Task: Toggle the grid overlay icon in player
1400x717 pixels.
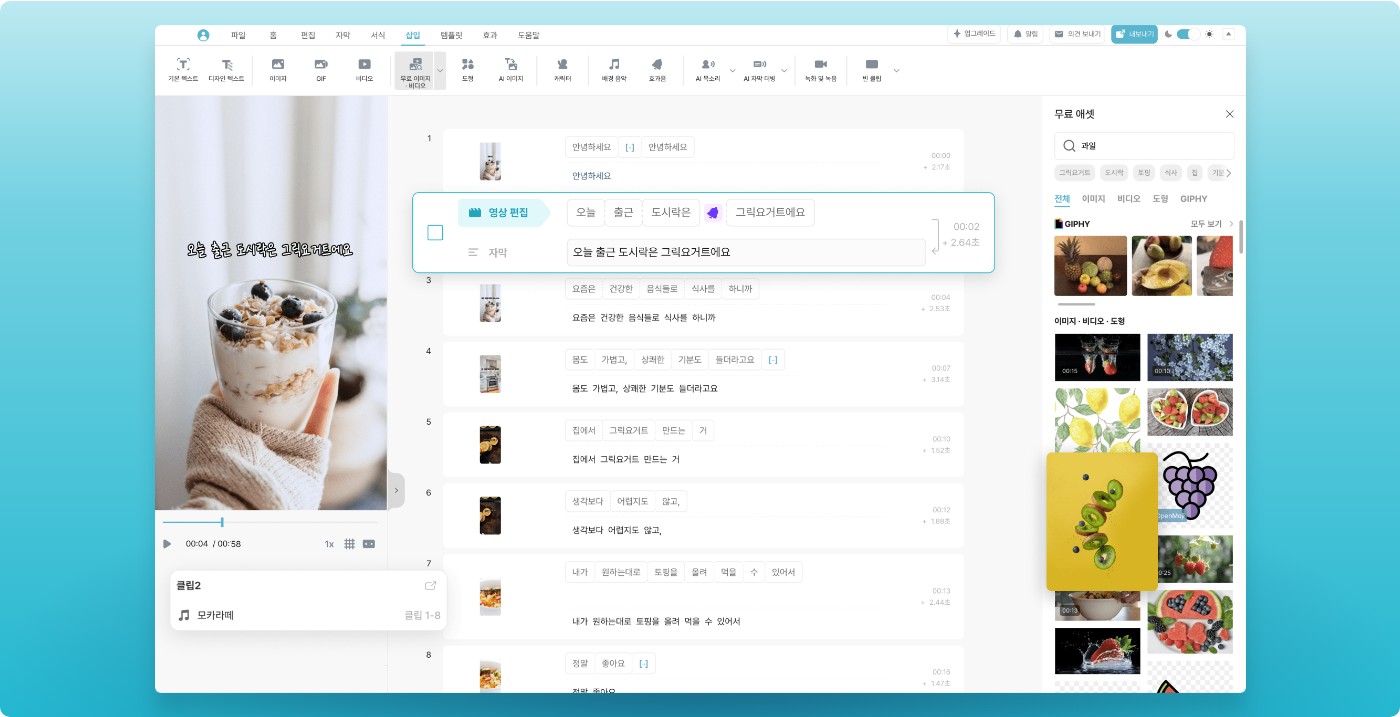Action: click(350, 544)
